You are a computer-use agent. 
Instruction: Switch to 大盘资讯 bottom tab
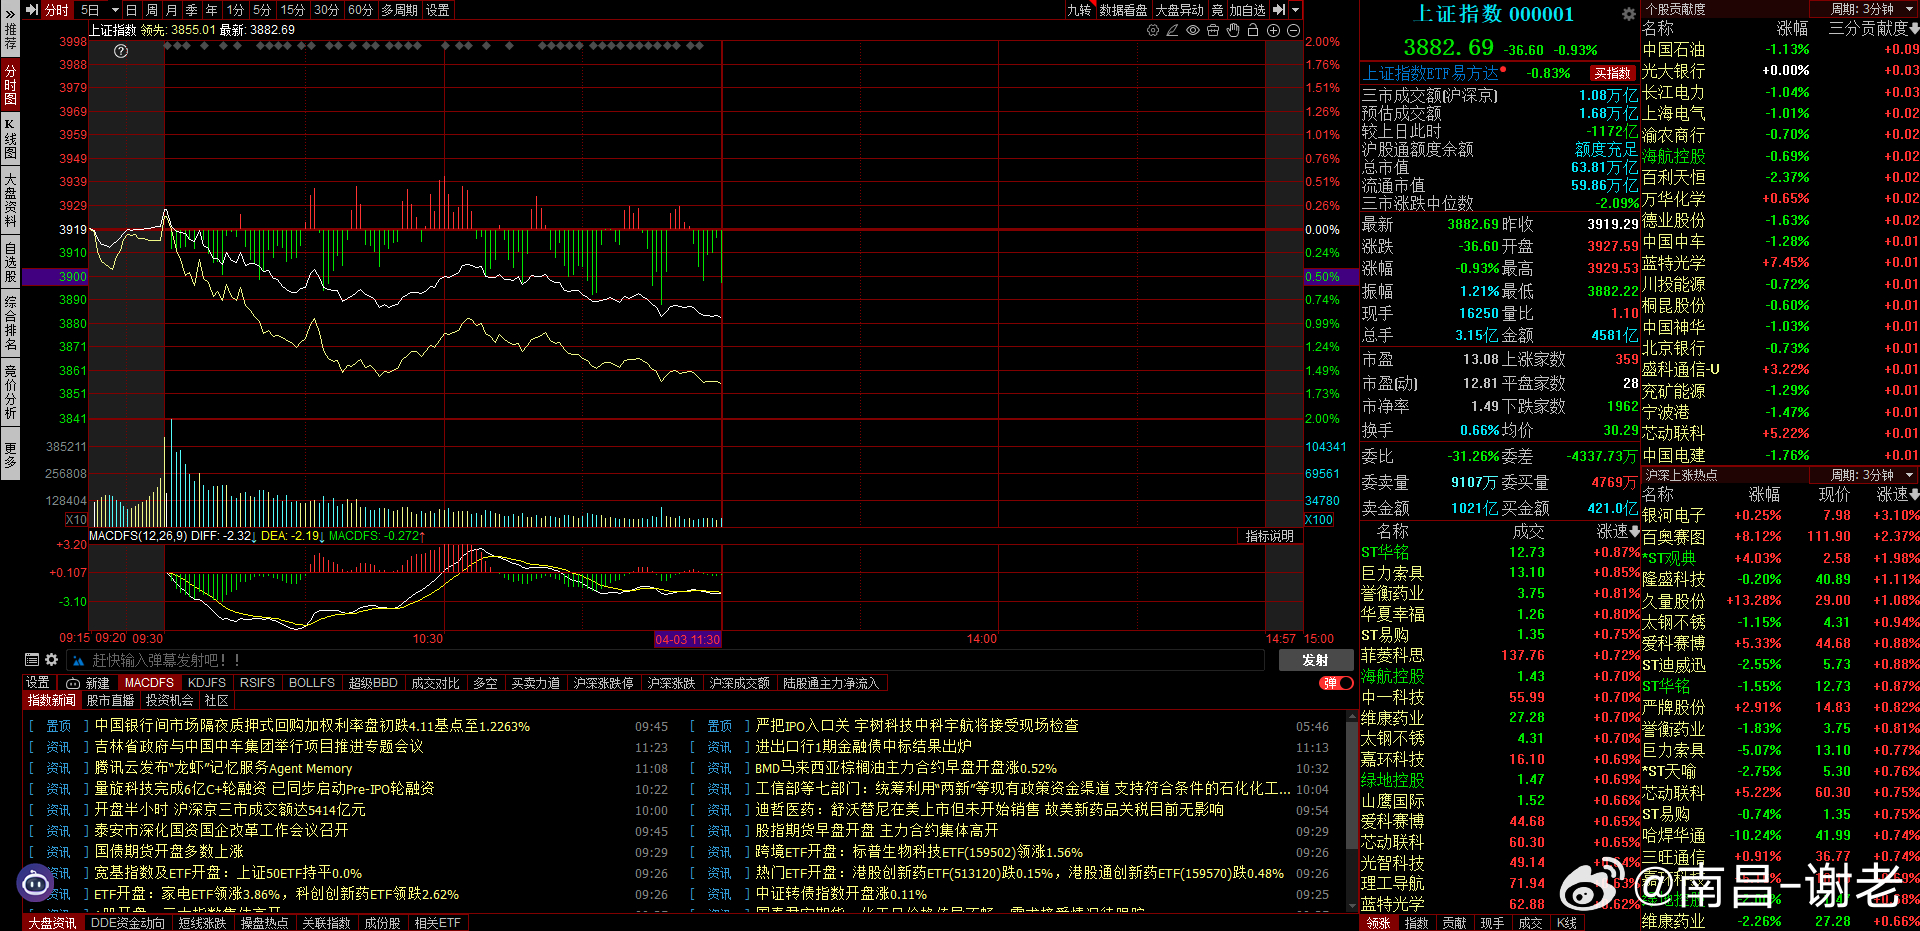tap(52, 923)
